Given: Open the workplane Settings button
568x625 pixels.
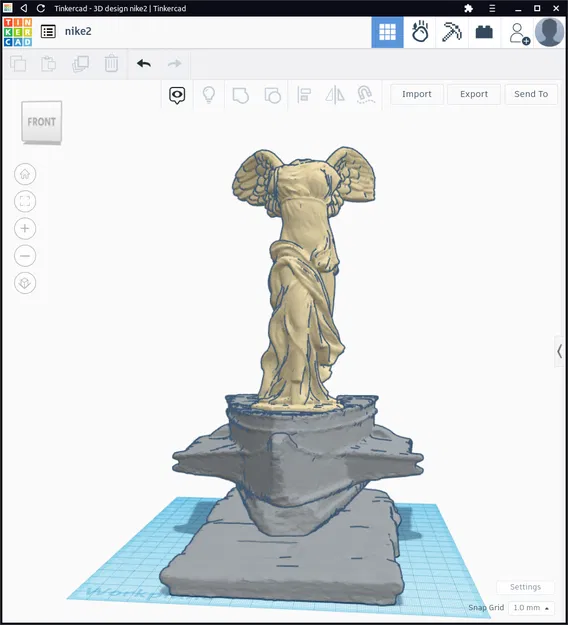Looking at the screenshot, I should 525,587.
